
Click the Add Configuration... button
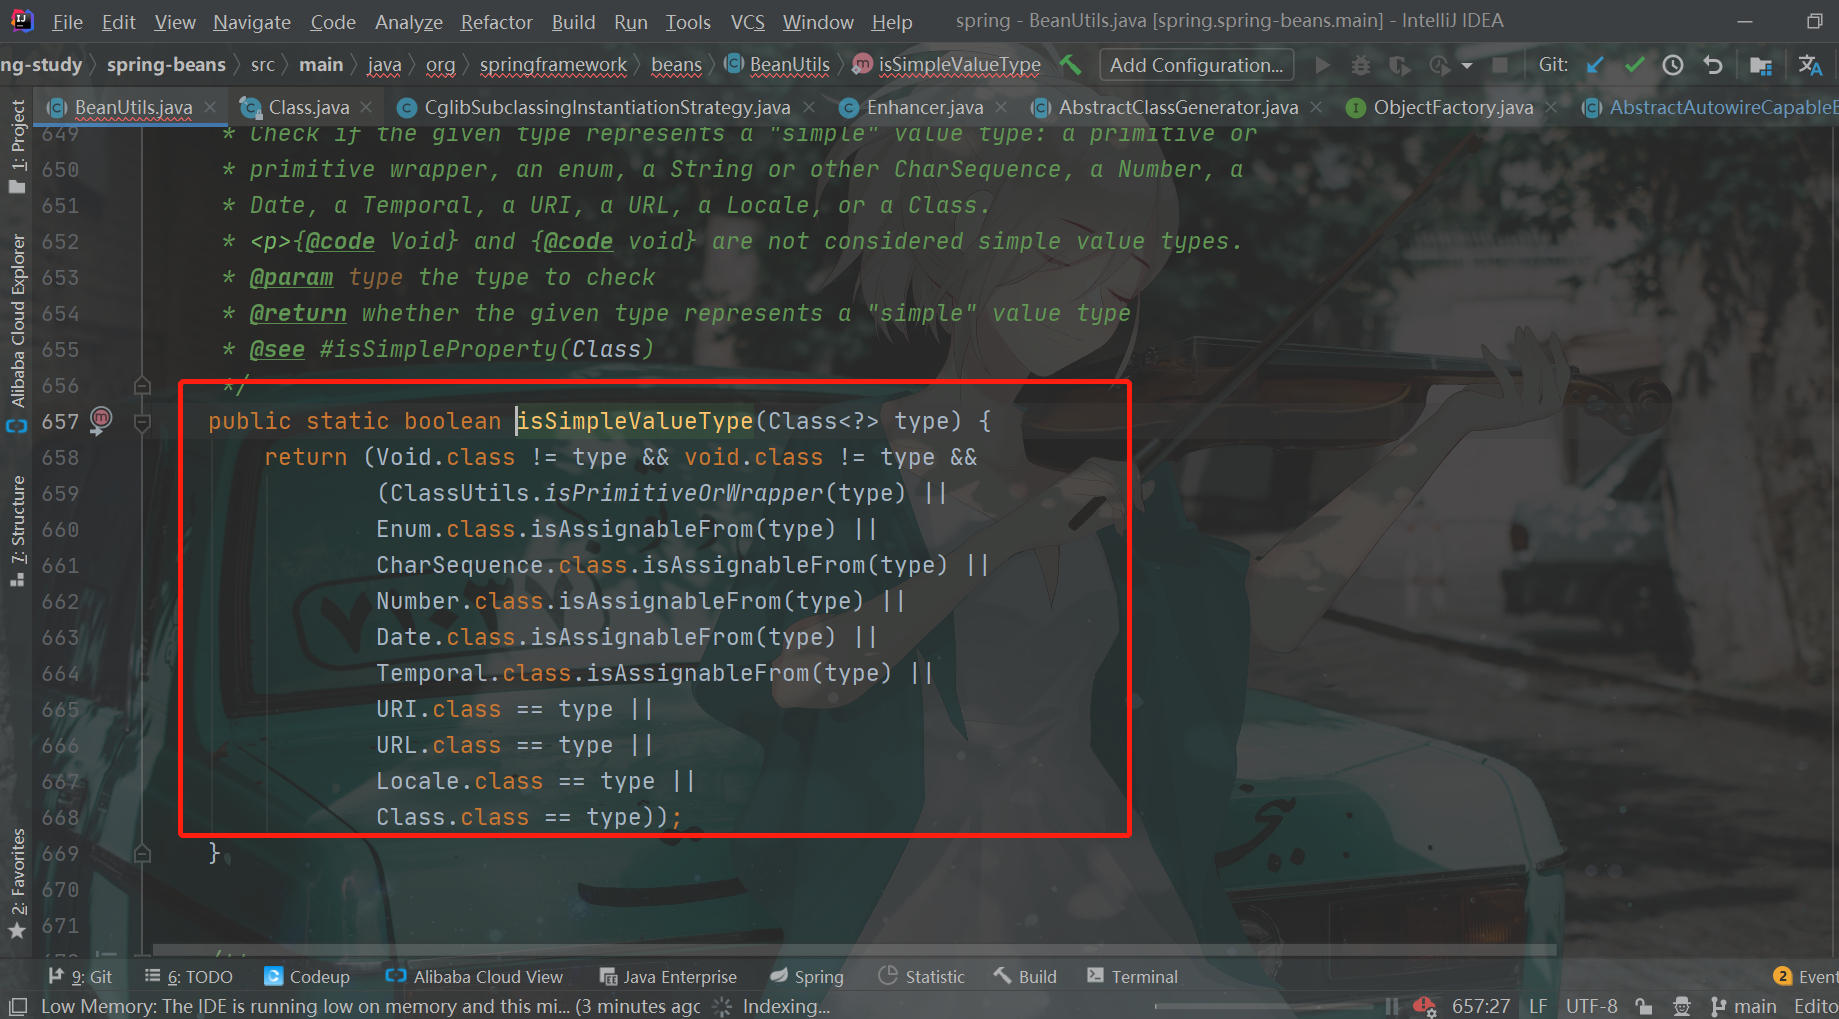tap(1196, 65)
